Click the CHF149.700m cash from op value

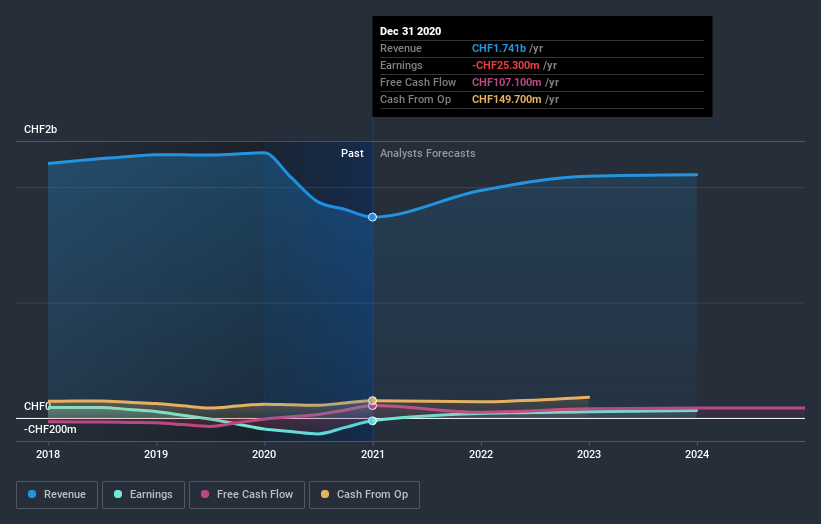(506, 99)
